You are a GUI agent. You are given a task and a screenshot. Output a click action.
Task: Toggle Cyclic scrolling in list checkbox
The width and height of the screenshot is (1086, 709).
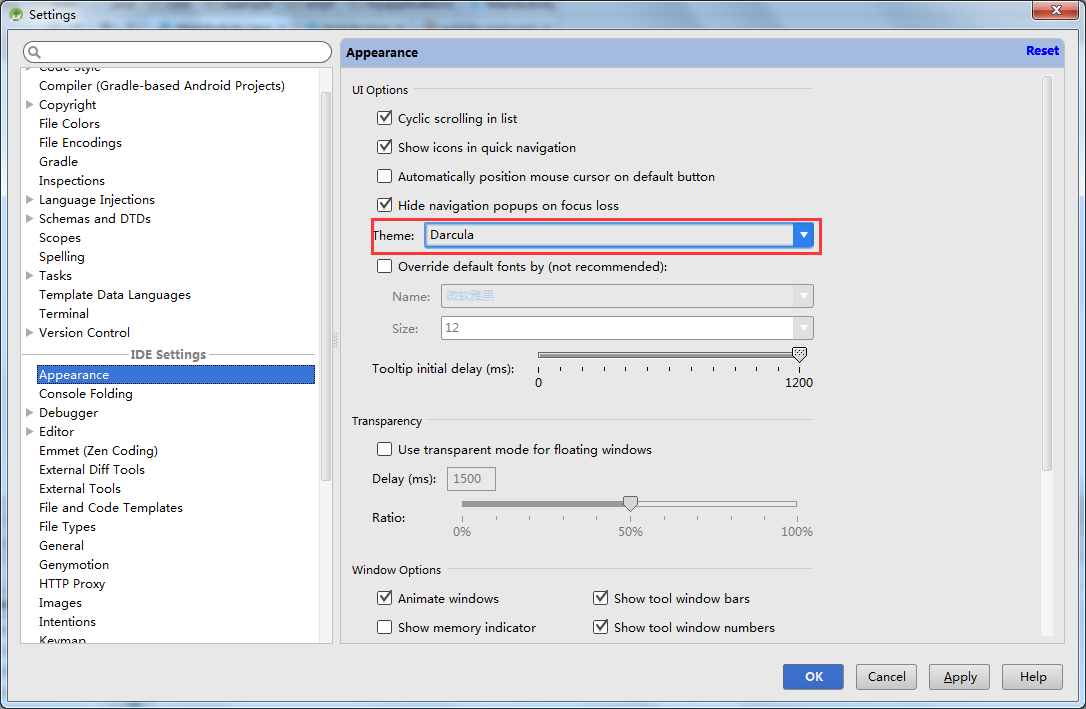[x=385, y=118]
